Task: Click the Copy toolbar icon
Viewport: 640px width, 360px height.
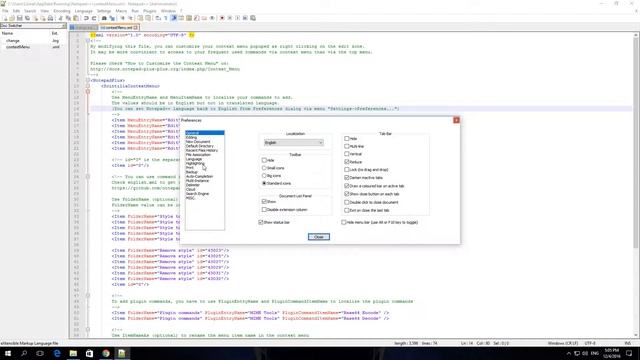Action: tap(68, 18)
